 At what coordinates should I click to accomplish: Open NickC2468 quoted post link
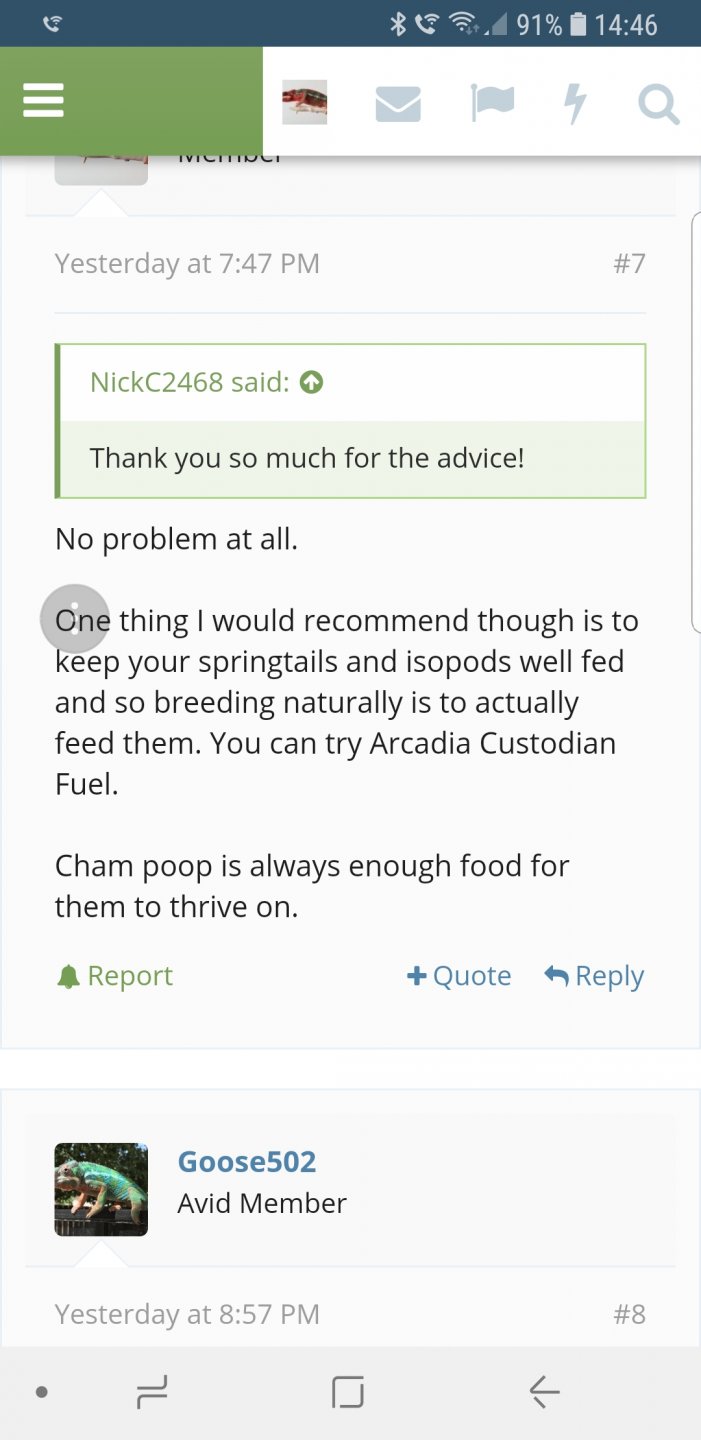(x=189, y=382)
